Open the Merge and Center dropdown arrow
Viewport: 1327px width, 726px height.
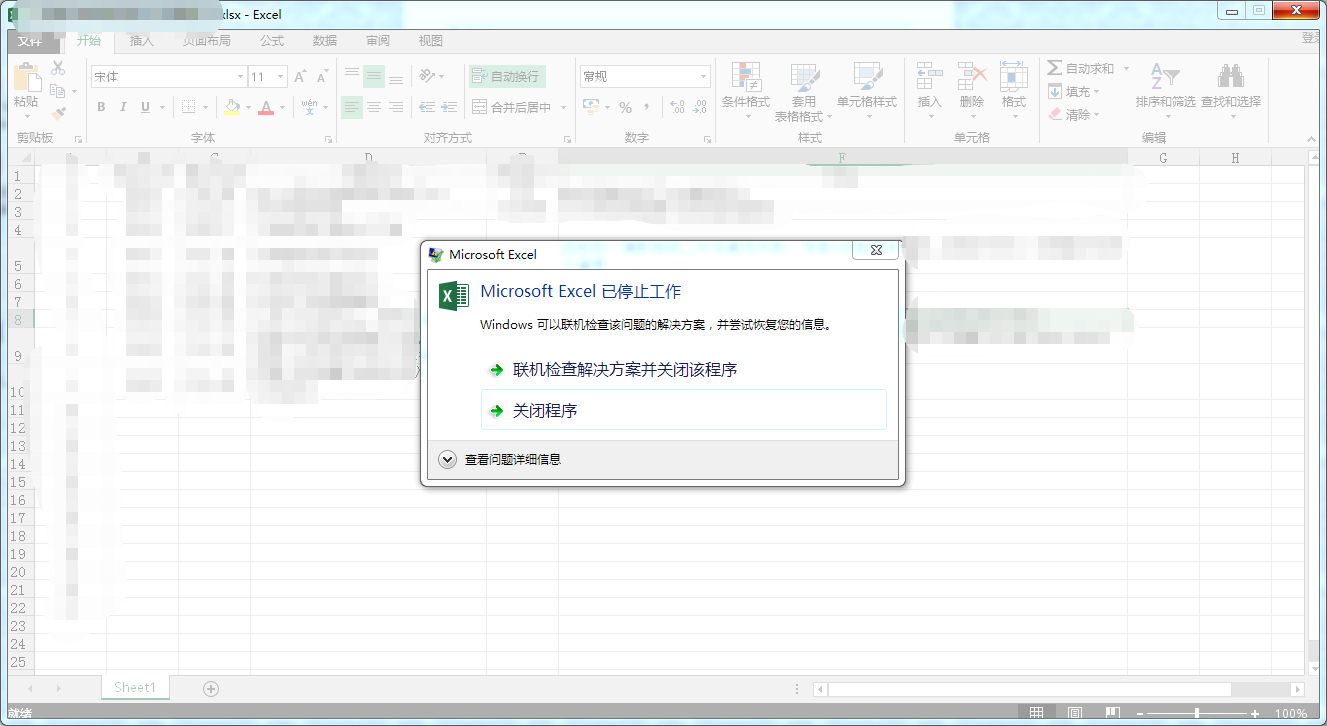pyautogui.click(x=563, y=107)
